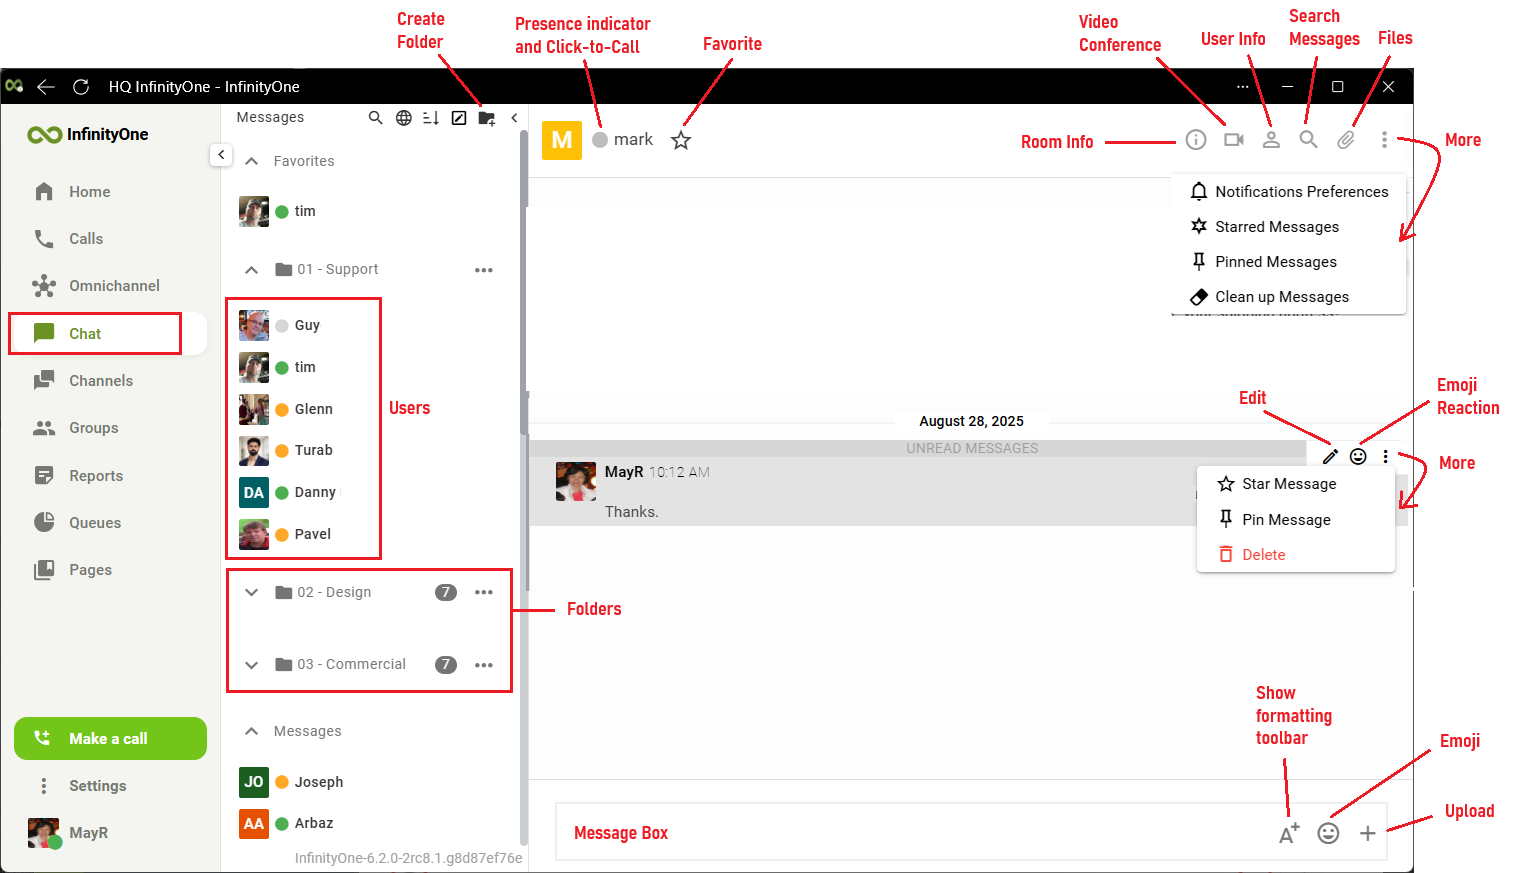Open MayR profile at sidebar bottom
This screenshot has height=873, width=1523.
pyautogui.click(x=68, y=833)
